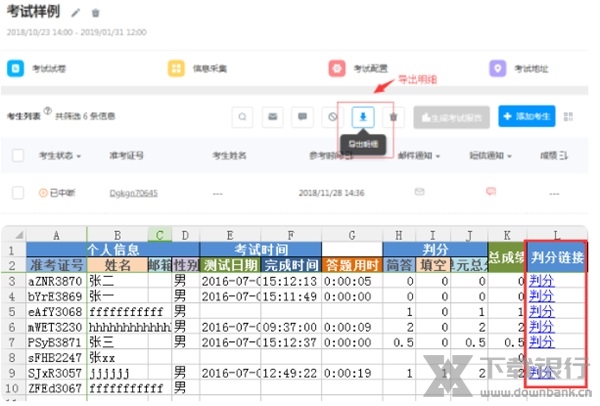Click the prohibit circle-slash toolbar icon

tap(333, 117)
